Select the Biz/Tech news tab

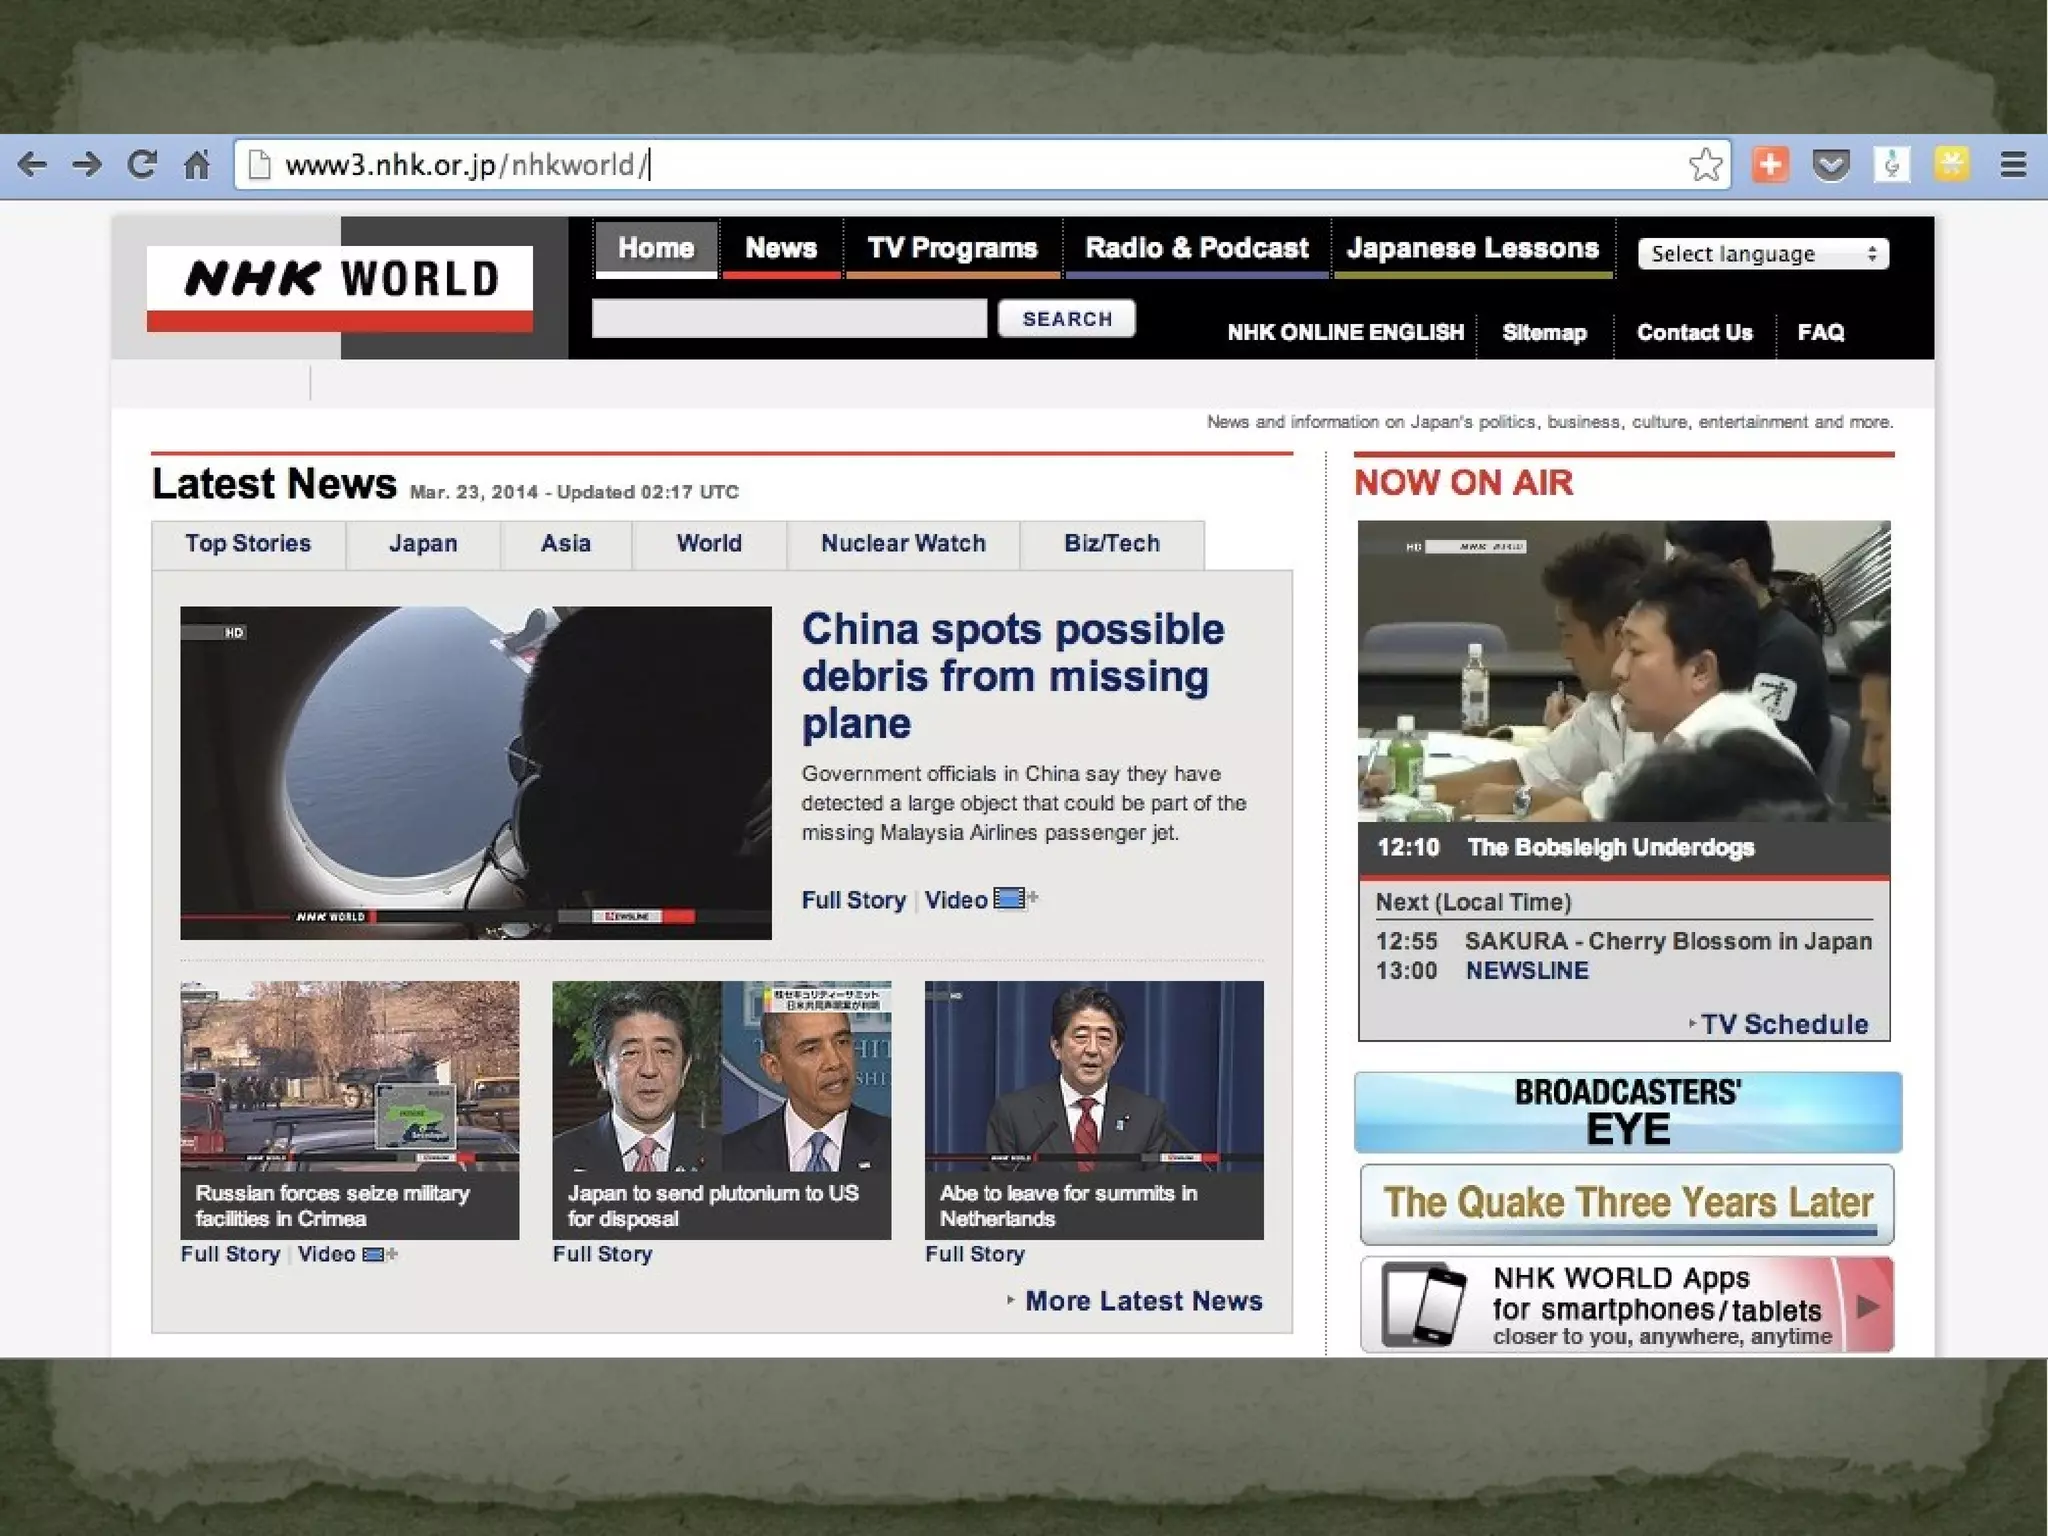pos(1111,544)
